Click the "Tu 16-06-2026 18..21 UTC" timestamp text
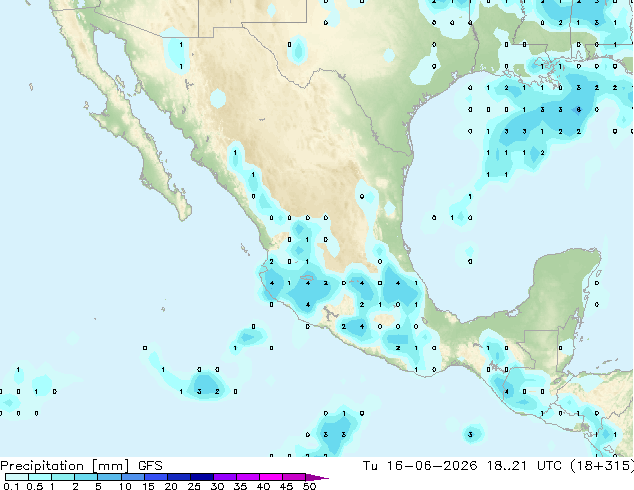This screenshot has height=490, width=634. click(x=462, y=466)
